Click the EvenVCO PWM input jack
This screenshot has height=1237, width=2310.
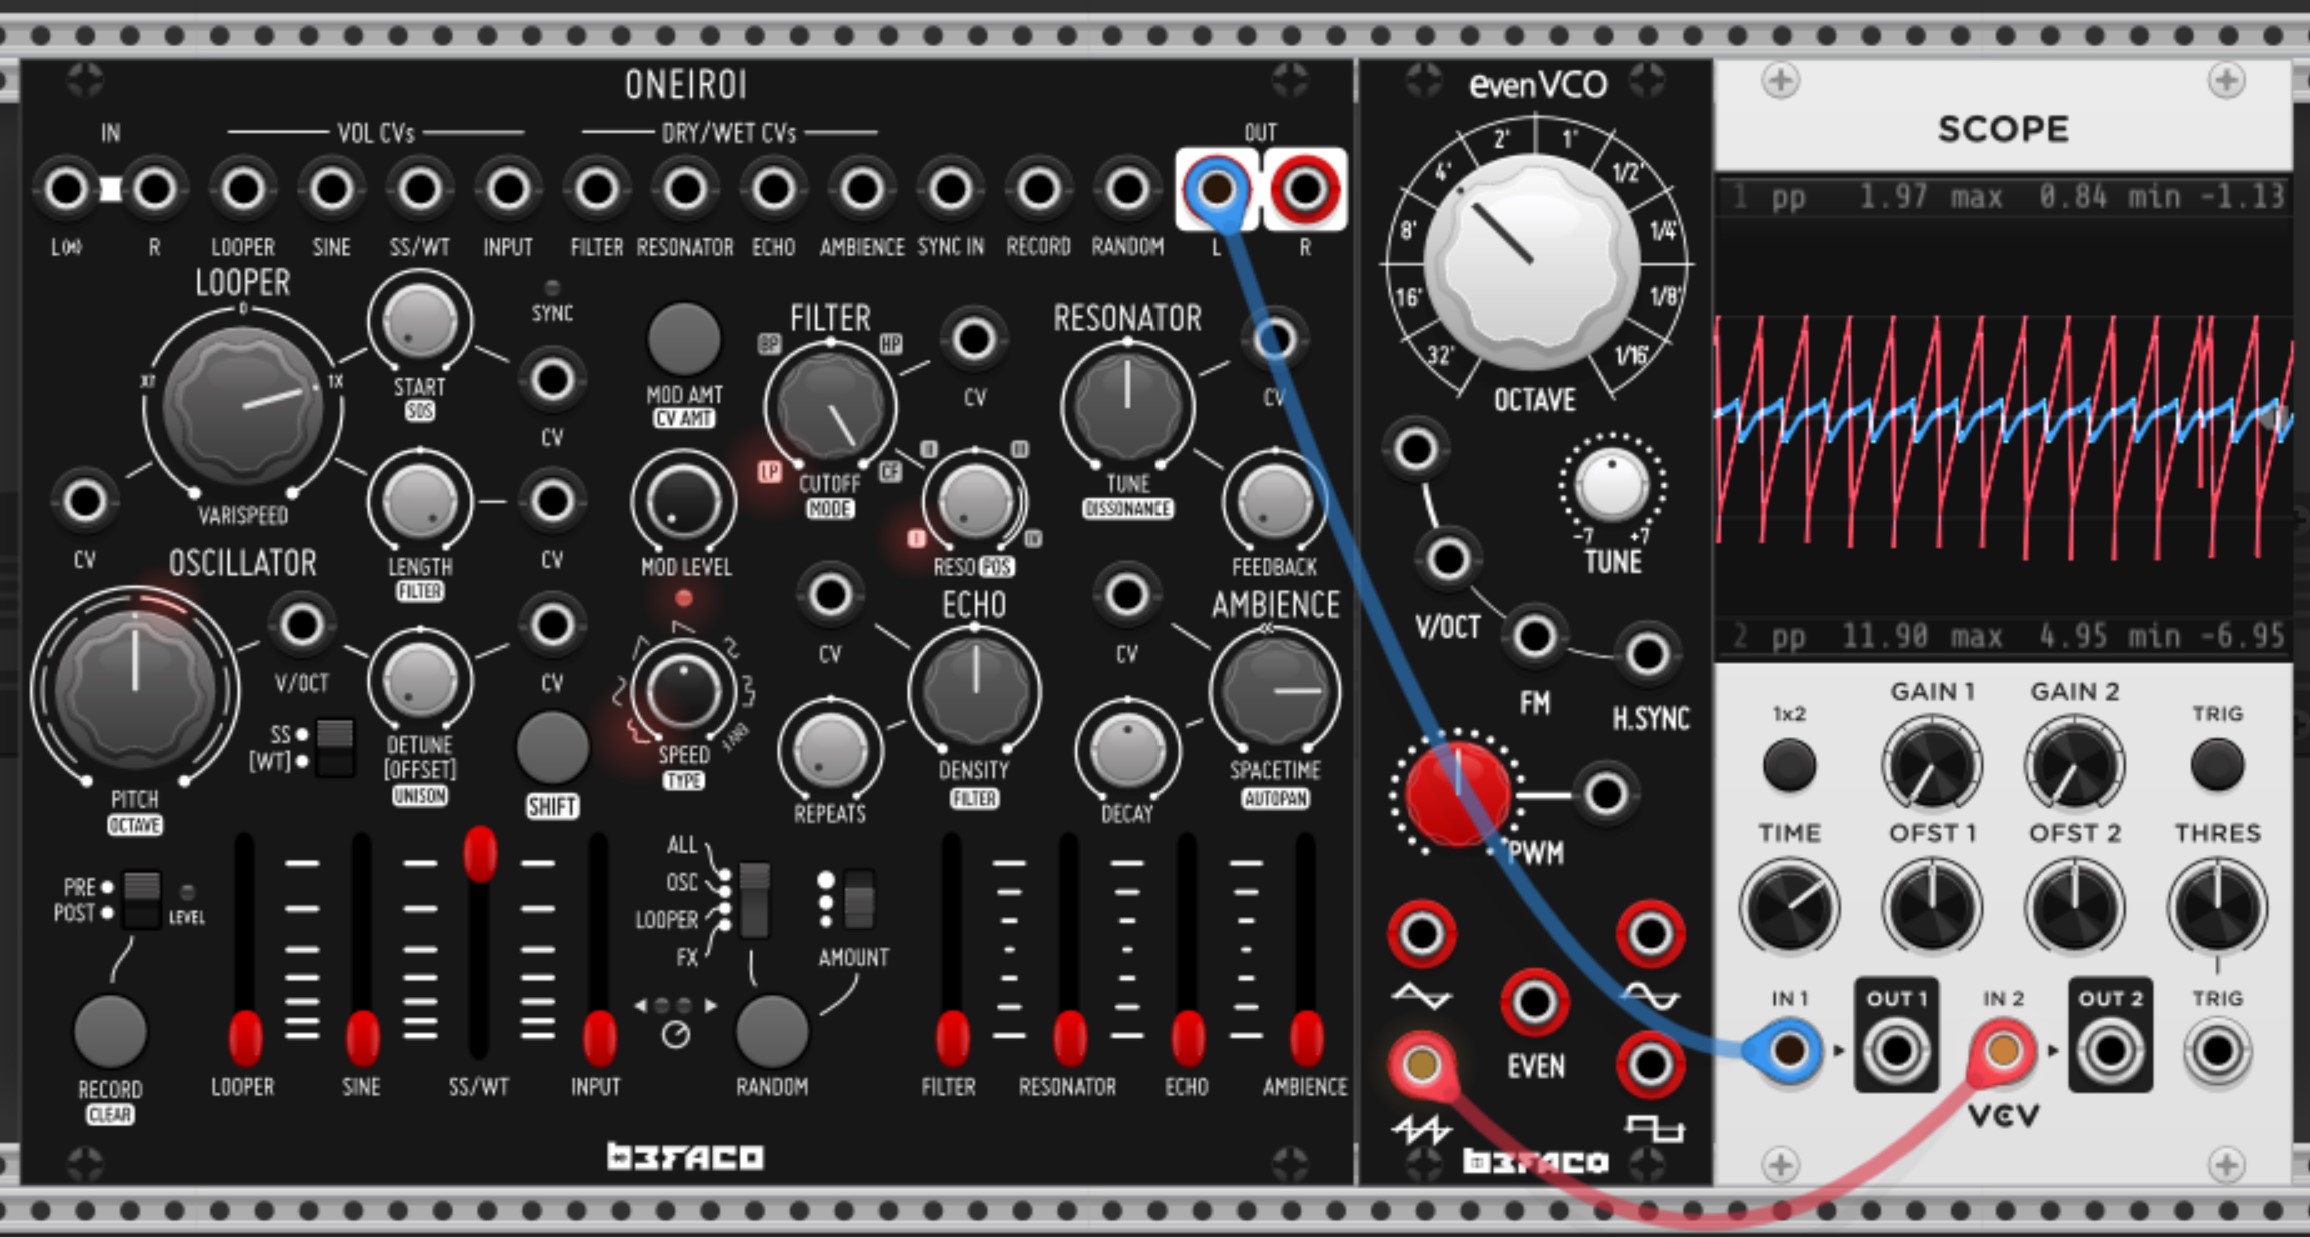pyautogui.click(x=1605, y=794)
